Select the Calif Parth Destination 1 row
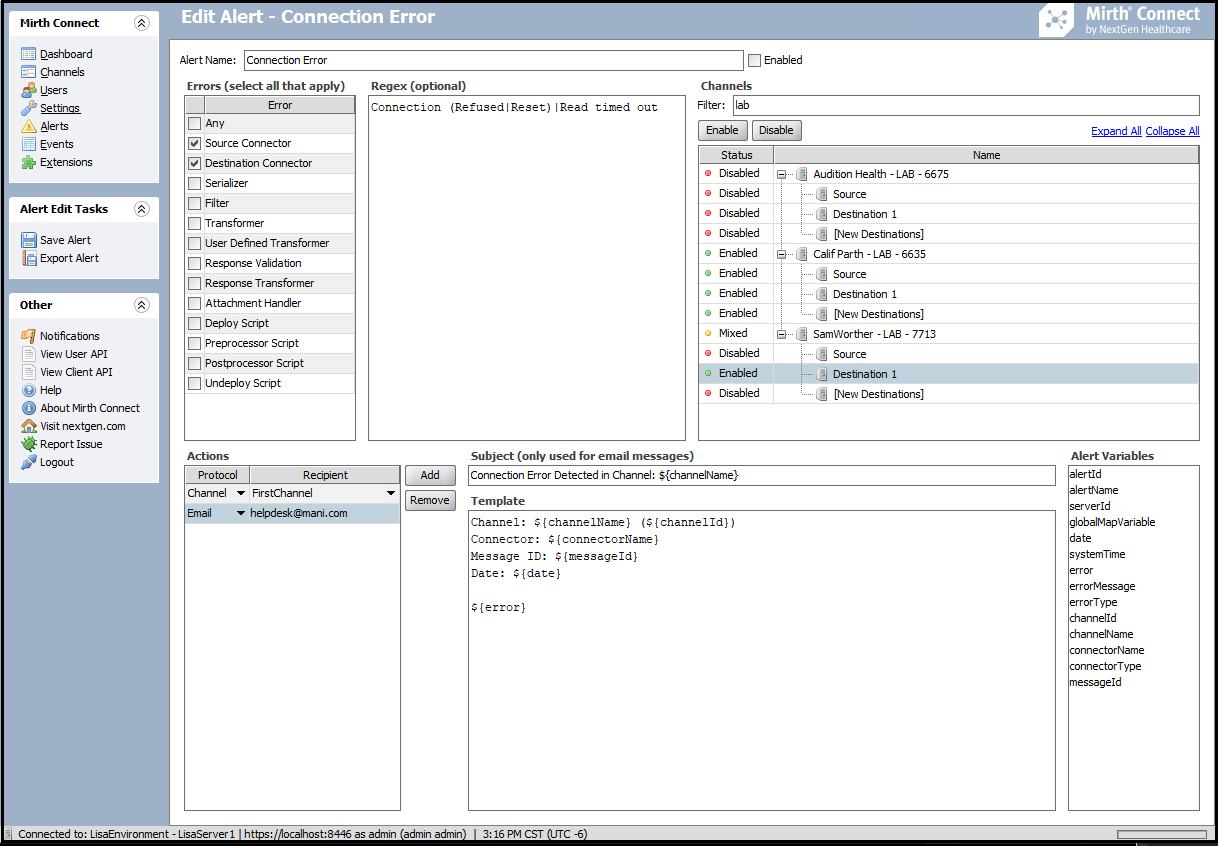The width and height of the screenshot is (1218, 846). [x=864, y=294]
